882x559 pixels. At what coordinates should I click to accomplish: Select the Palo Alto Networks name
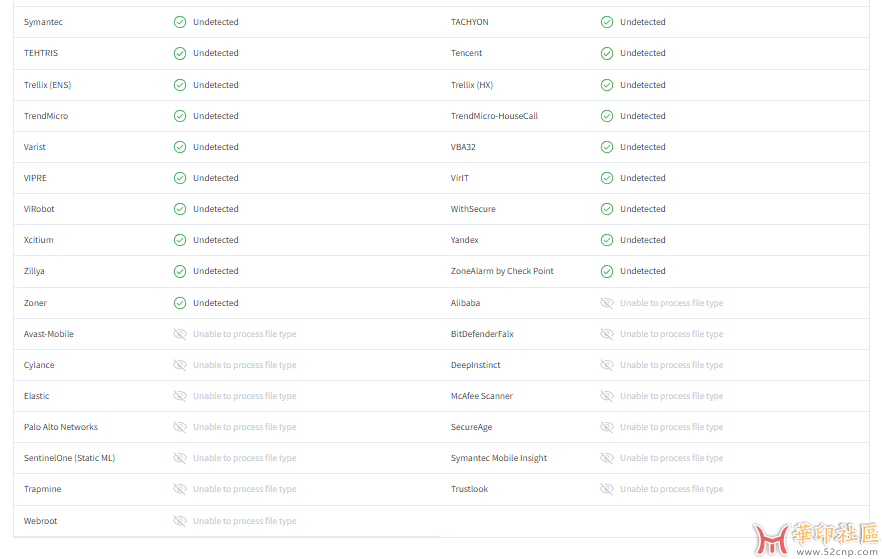click(61, 427)
